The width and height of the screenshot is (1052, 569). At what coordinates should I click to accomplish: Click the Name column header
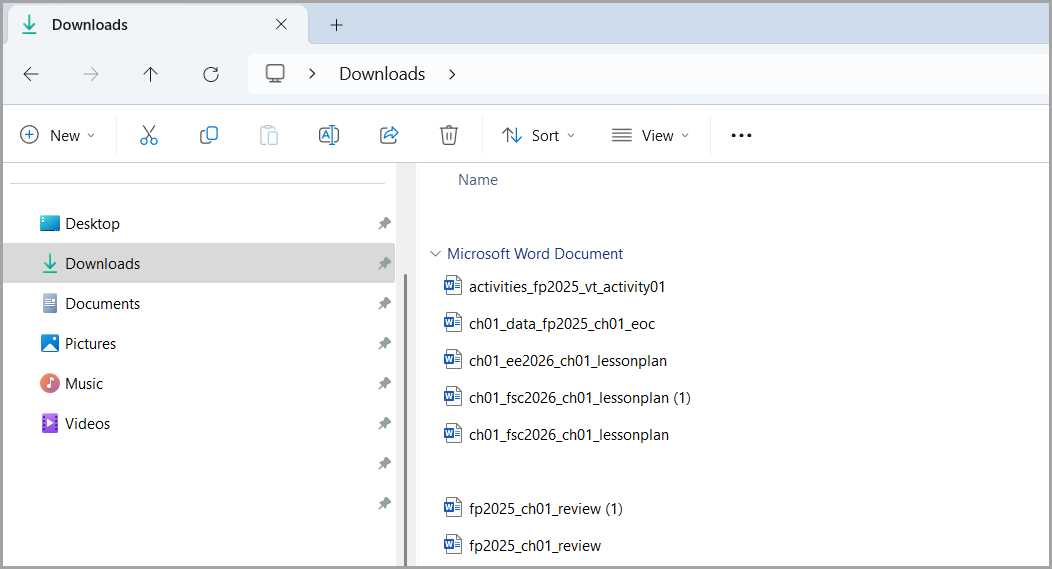pos(478,180)
